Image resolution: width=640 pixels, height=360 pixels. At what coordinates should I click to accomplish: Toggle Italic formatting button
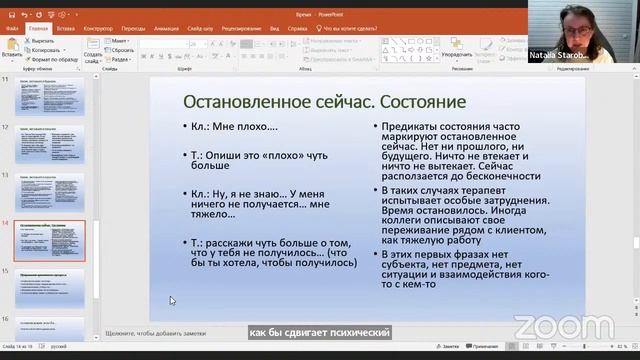click(x=152, y=56)
